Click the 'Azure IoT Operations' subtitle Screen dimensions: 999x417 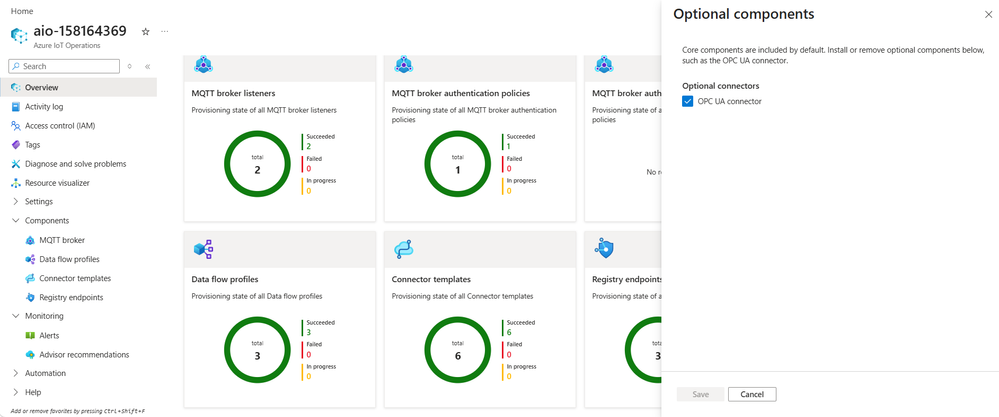click(x=67, y=45)
